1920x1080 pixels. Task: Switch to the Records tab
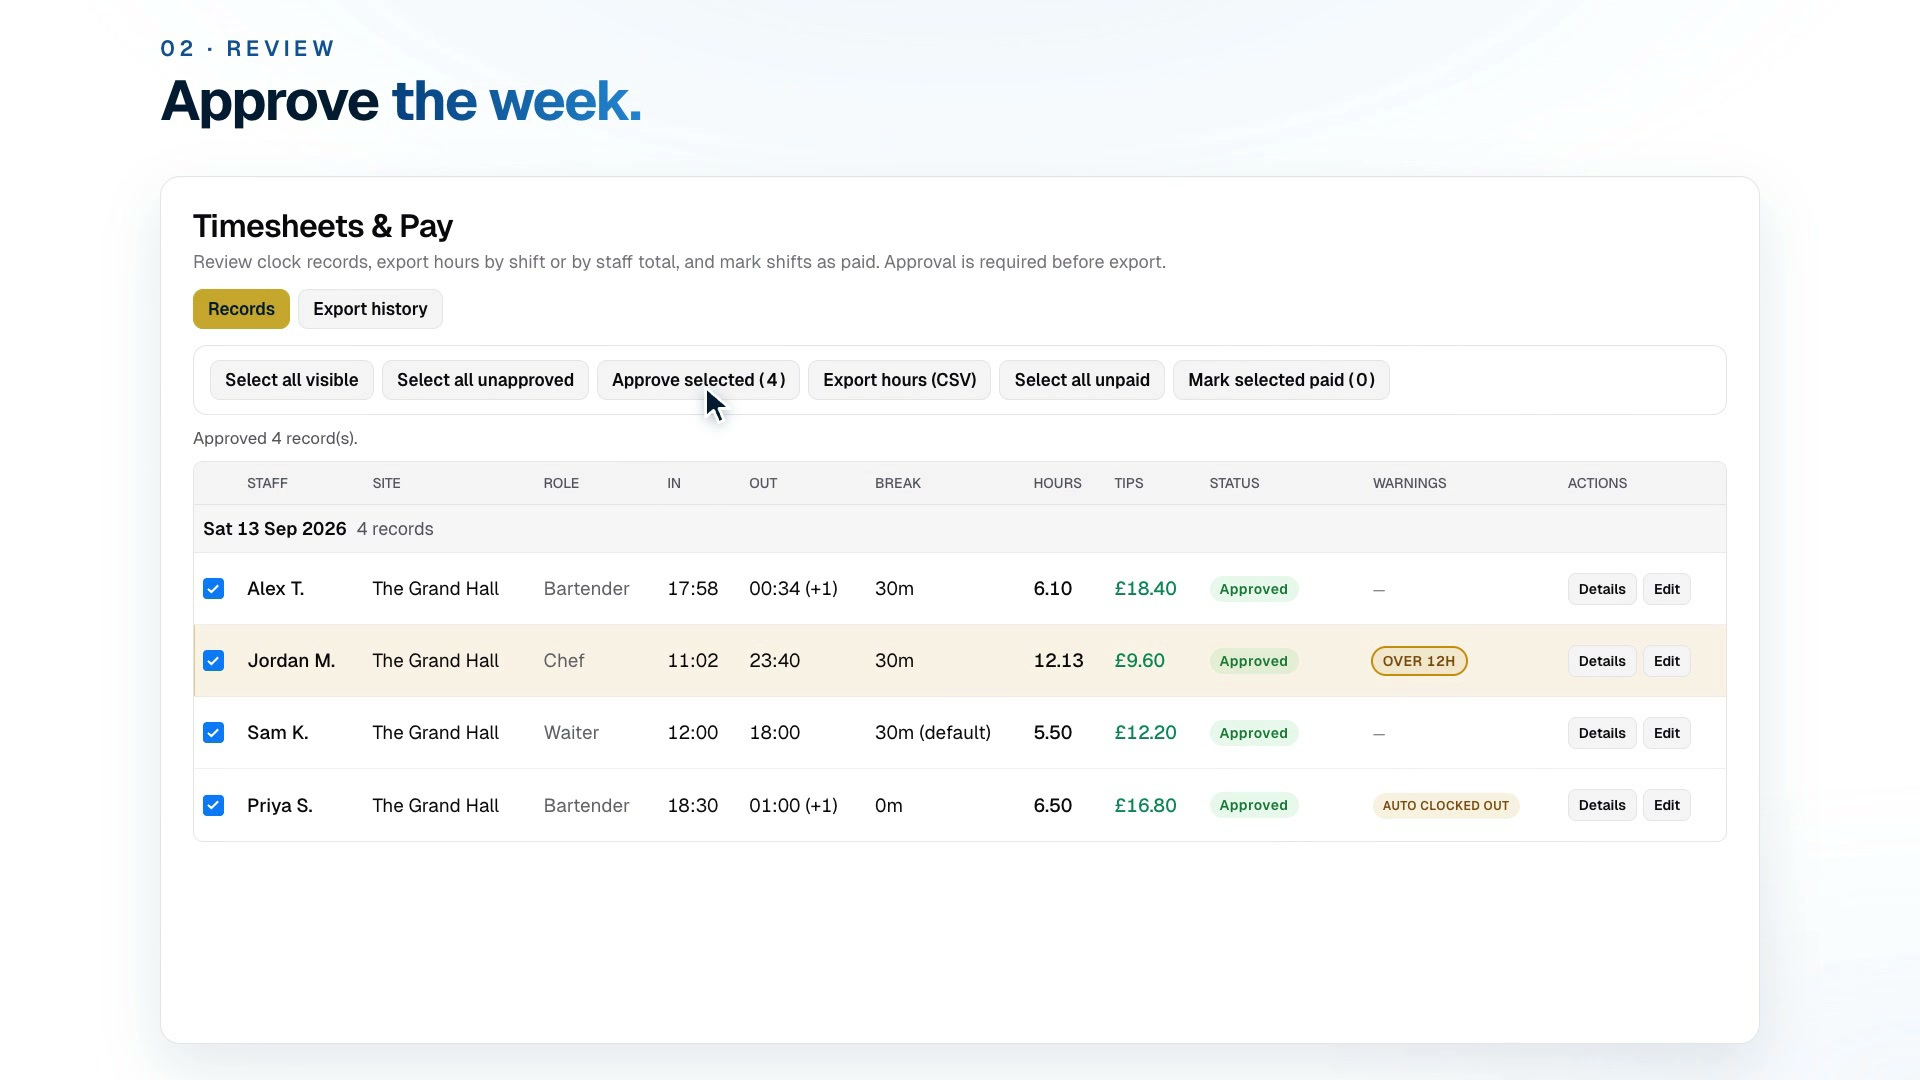[241, 309]
